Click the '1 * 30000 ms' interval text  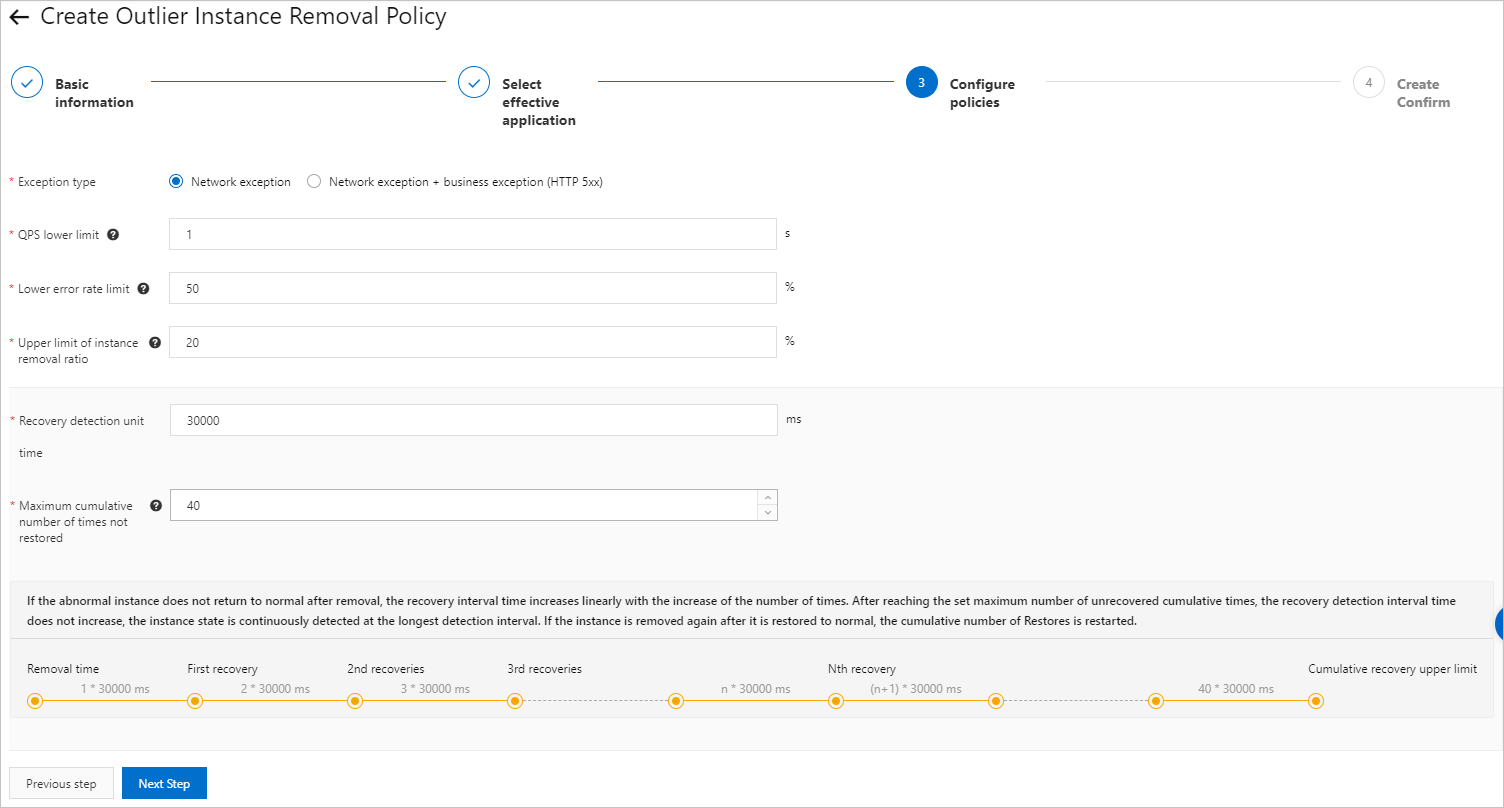click(115, 689)
